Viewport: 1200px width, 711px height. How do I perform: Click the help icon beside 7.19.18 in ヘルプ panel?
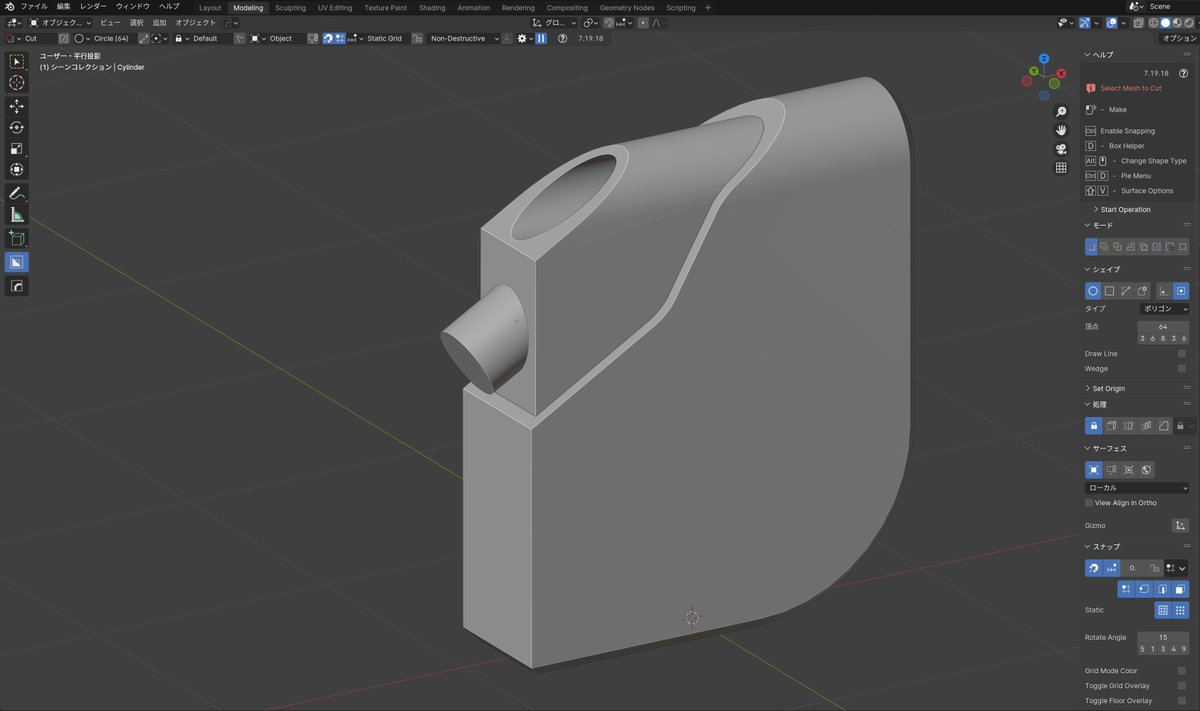click(1183, 73)
